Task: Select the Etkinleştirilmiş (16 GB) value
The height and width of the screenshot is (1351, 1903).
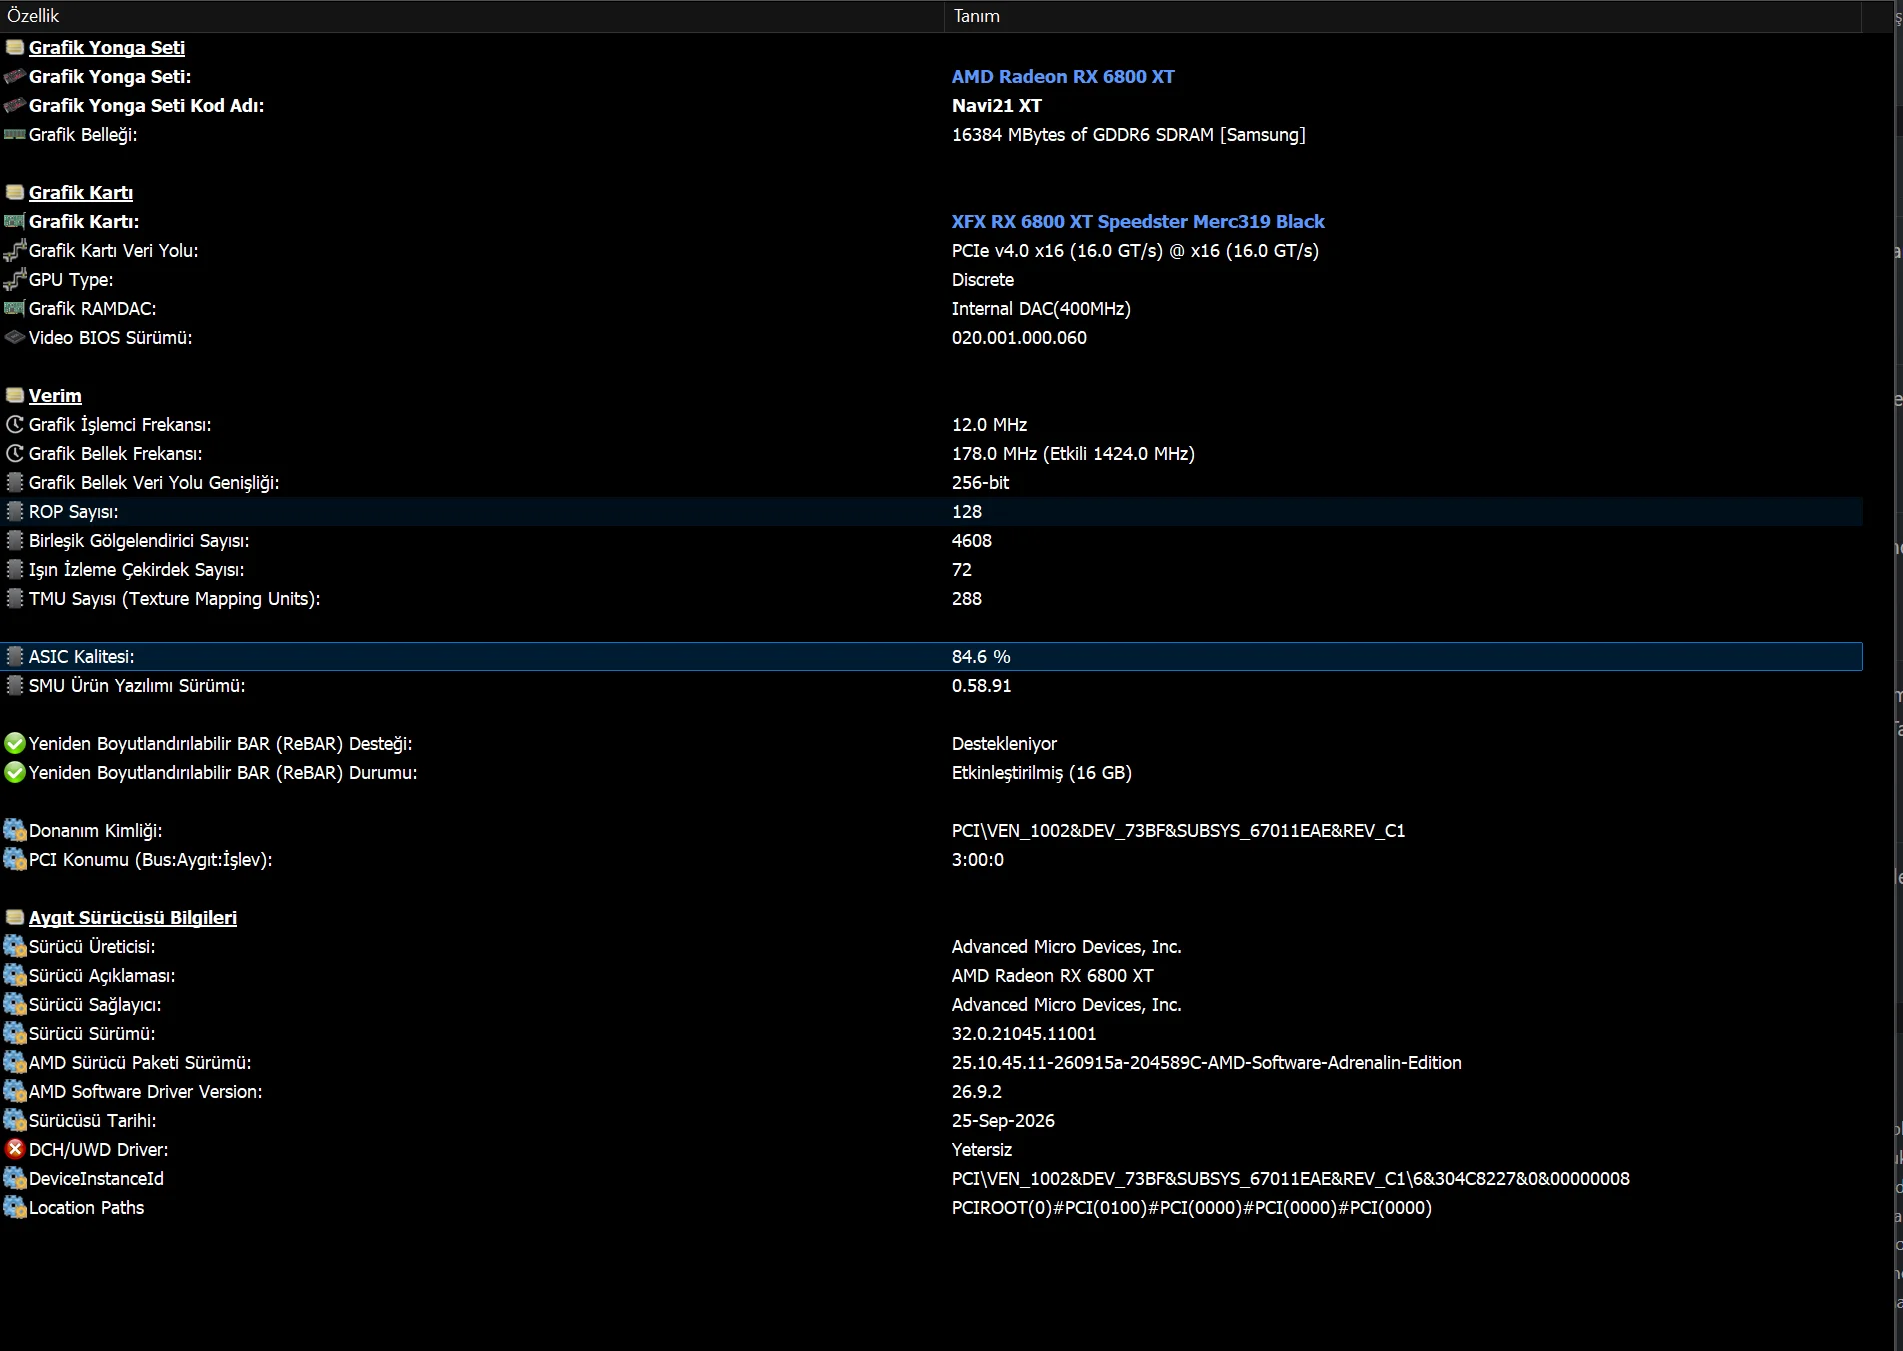Action: 1042,772
